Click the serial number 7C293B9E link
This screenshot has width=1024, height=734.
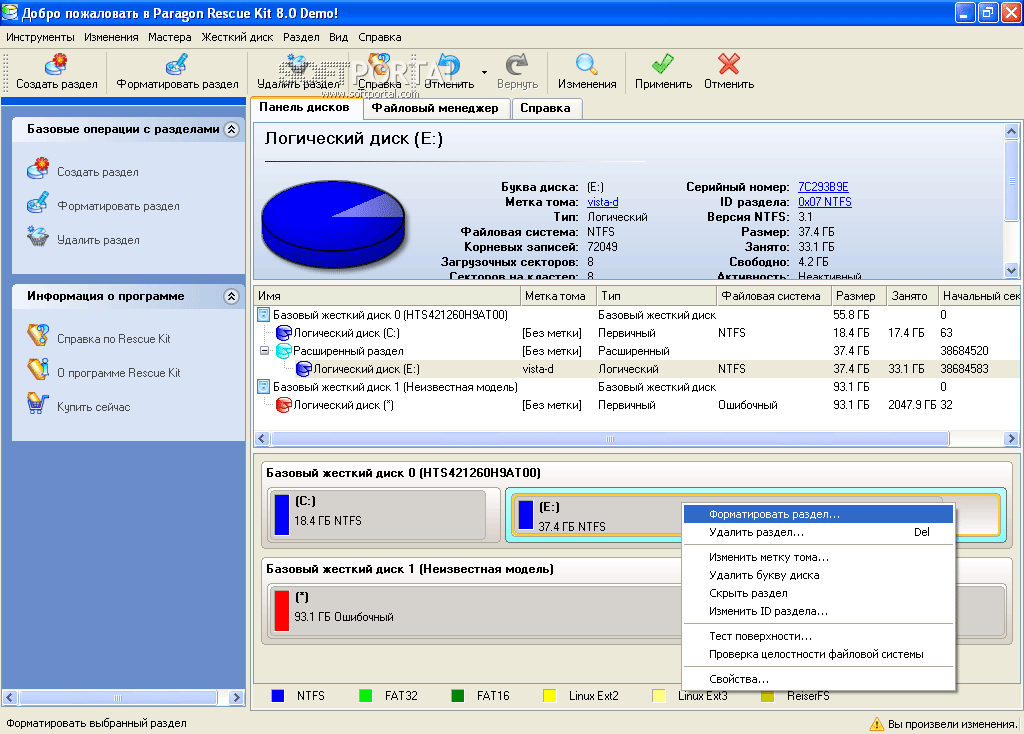coord(823,187)
